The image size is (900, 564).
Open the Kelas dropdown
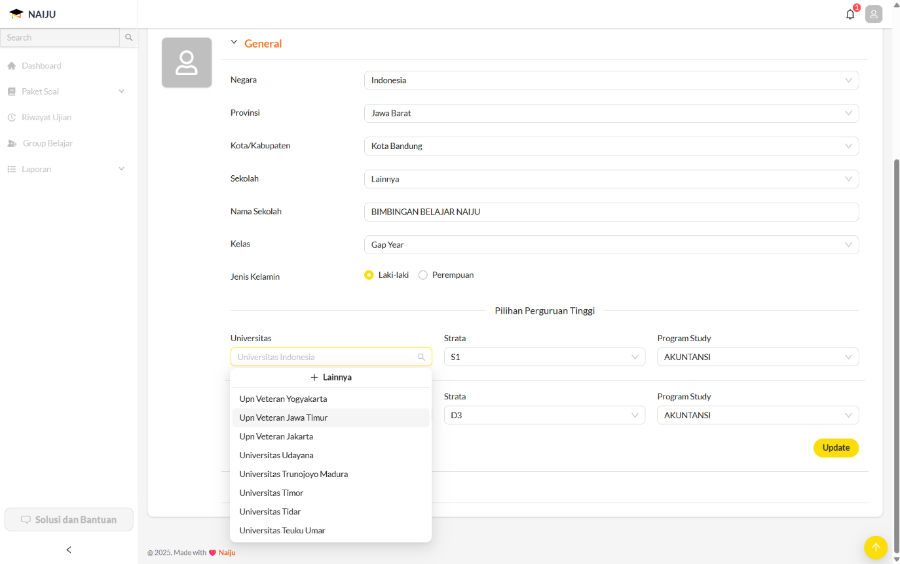(611, 244)
